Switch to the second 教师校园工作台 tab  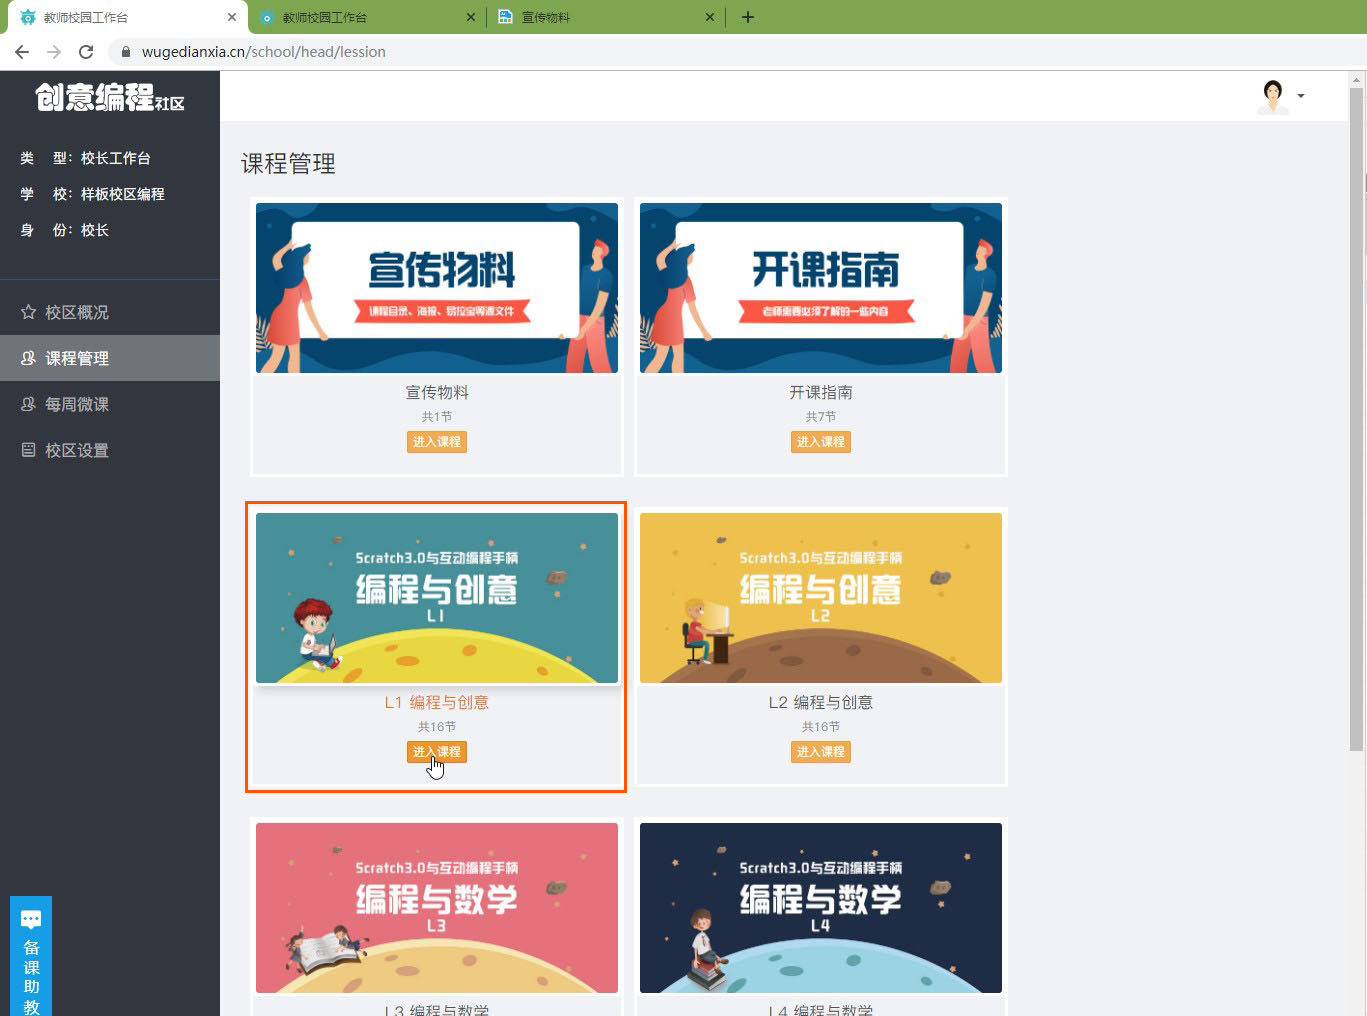pyautogui.click(x=366, y=17)
